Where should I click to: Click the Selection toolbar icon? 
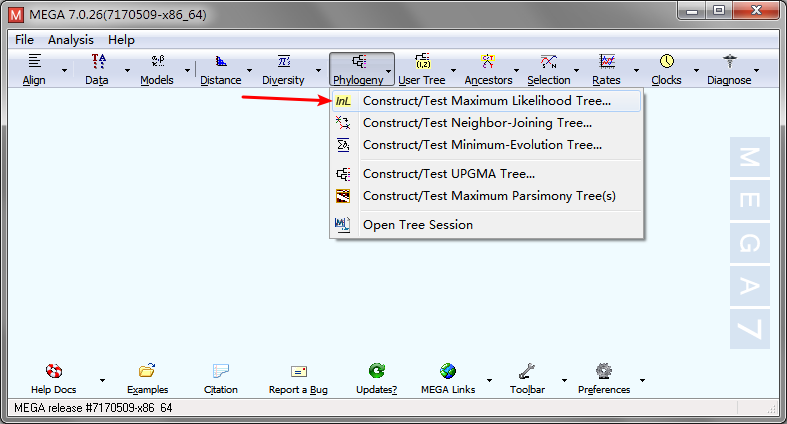point(549,61)
